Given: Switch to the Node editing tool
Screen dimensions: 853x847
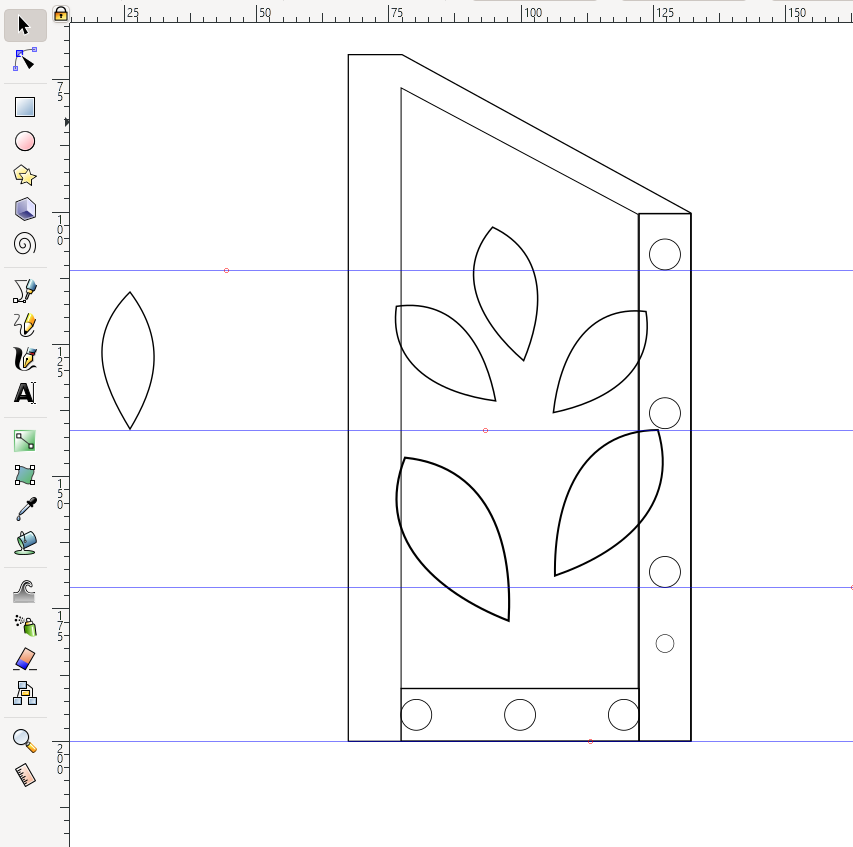Looking at the screenshot, I should point(25,60).
